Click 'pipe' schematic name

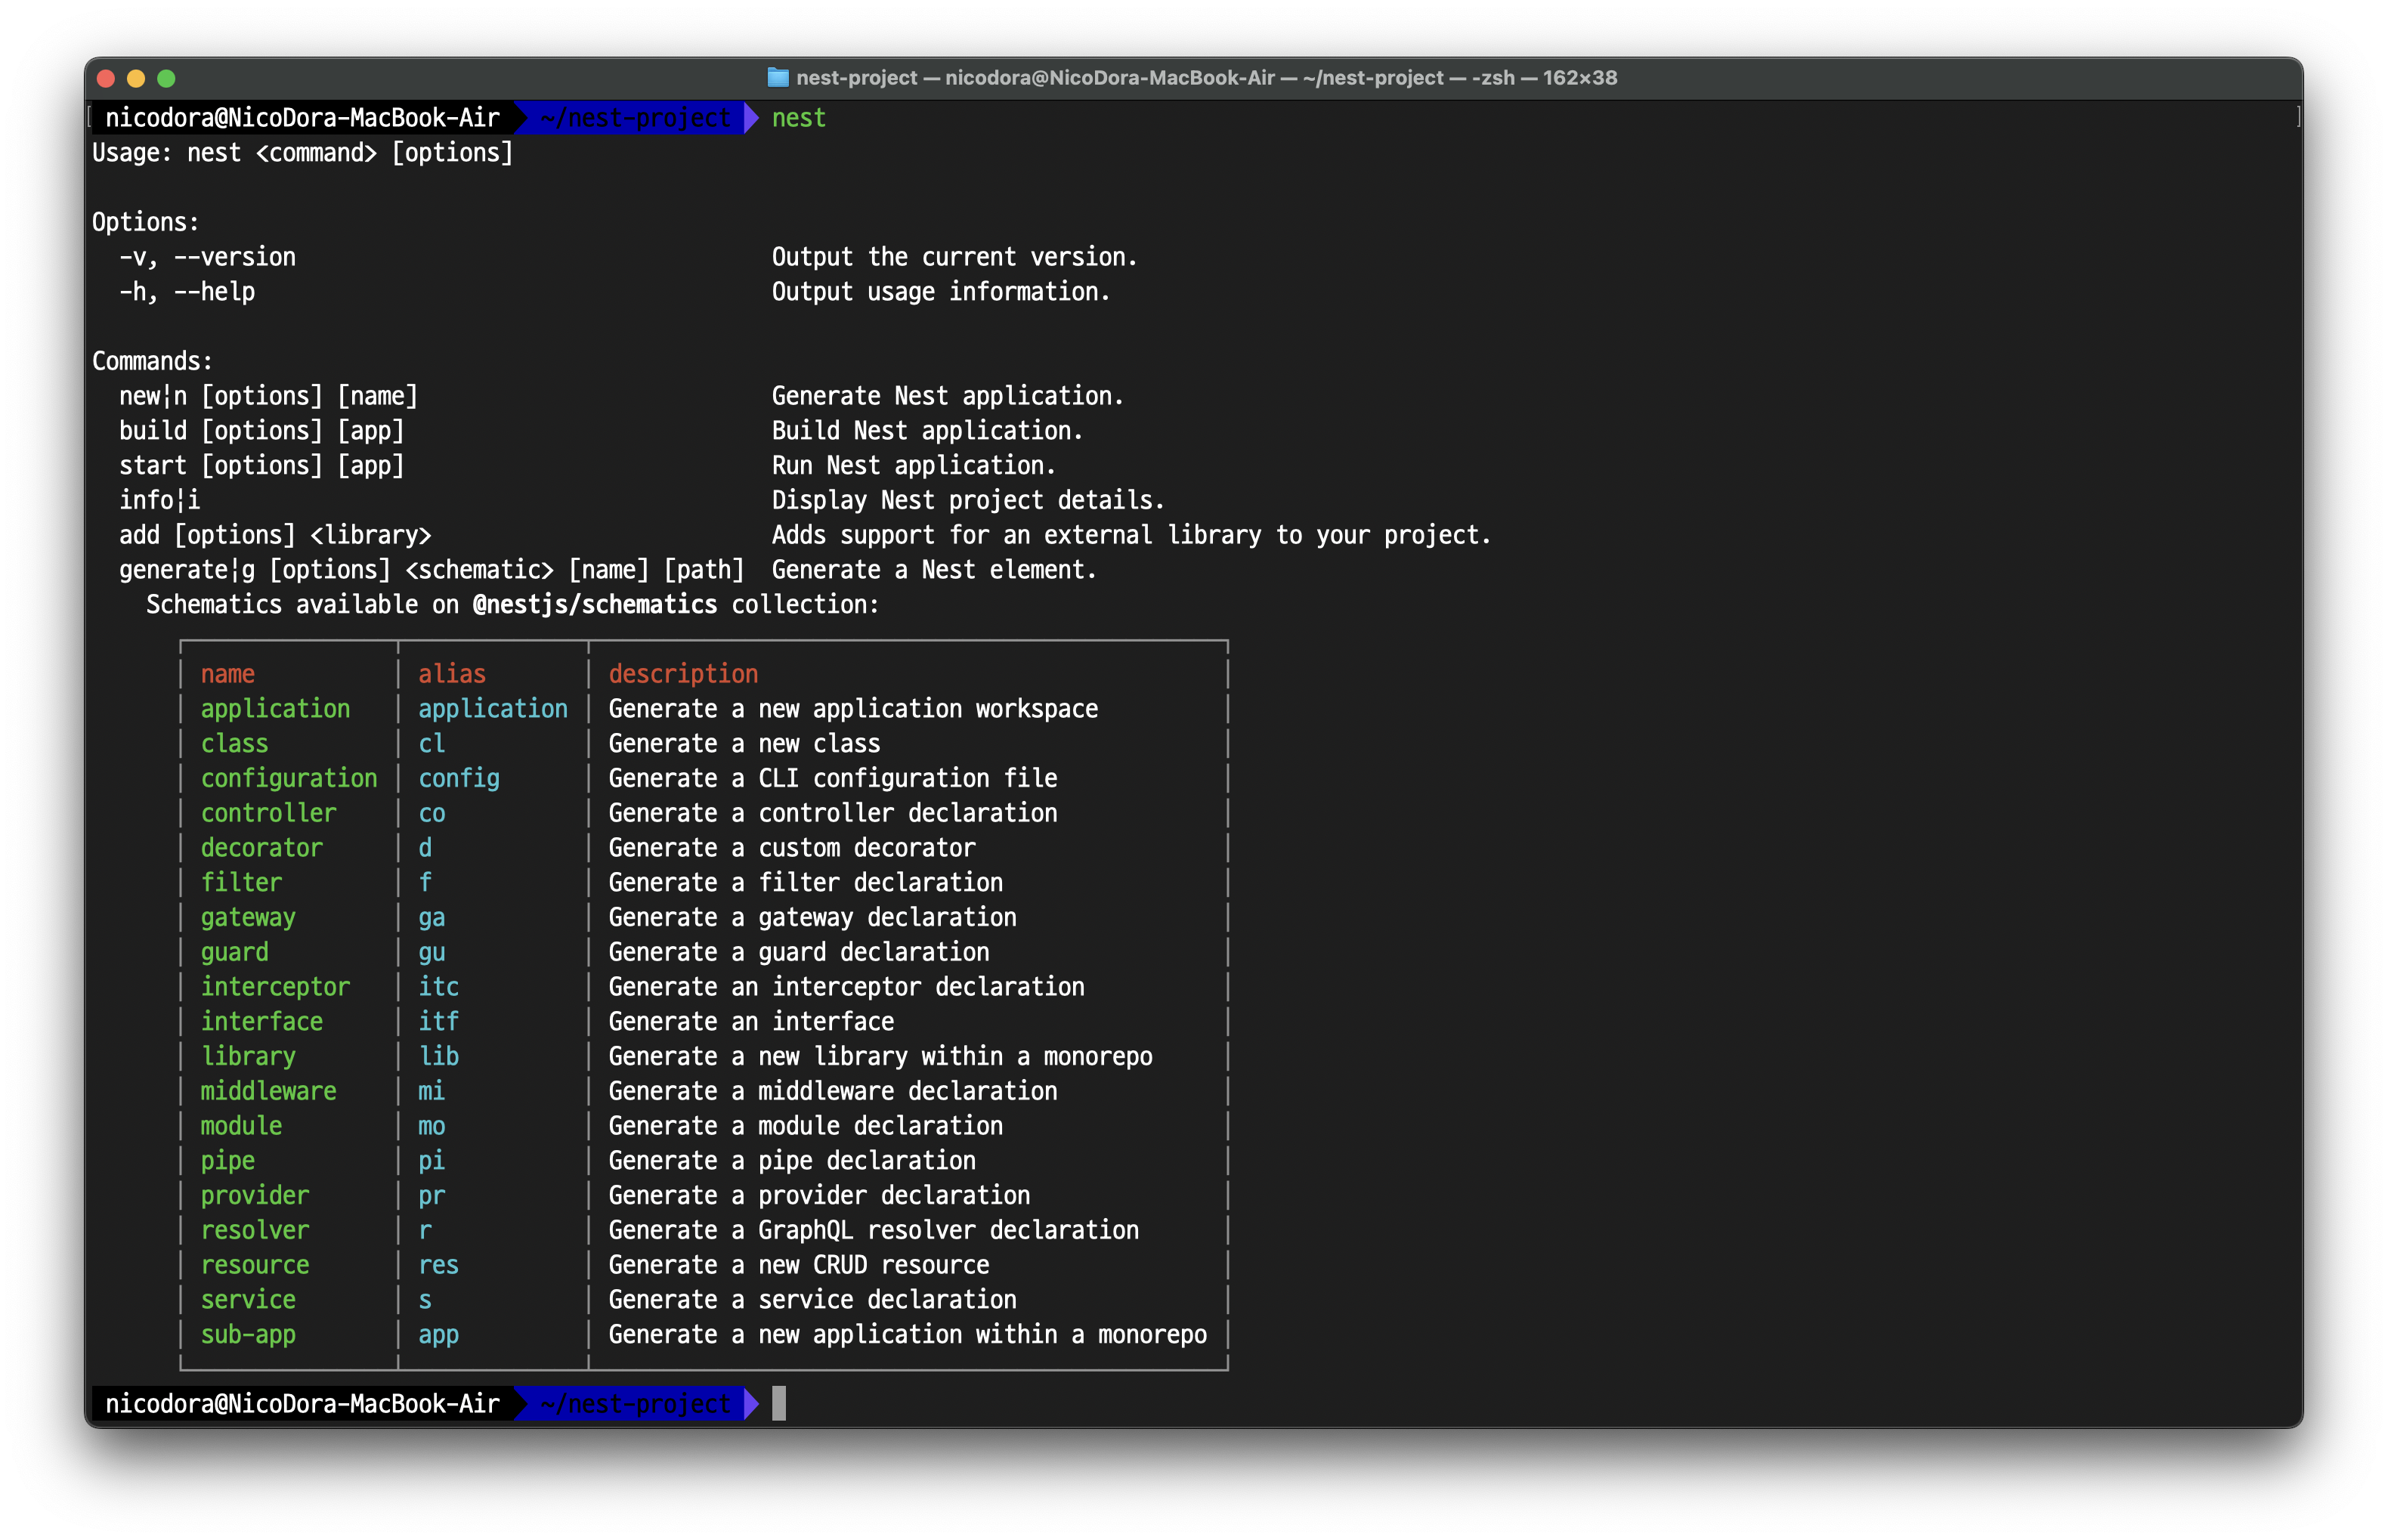pos(228,1161)
